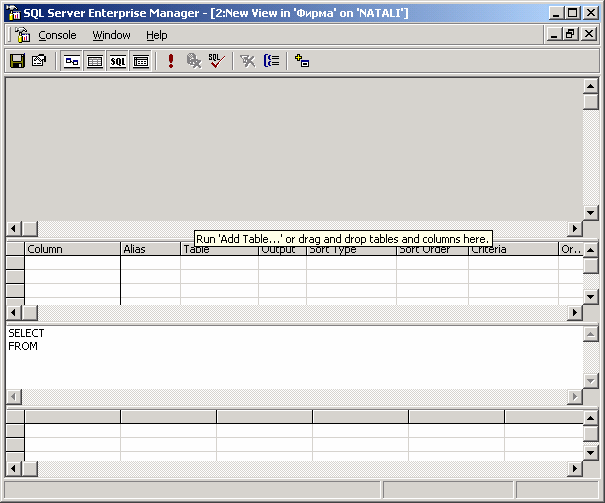Open the Help menu
This screenshot has height=503, width=605.
[x=157, y=35]
